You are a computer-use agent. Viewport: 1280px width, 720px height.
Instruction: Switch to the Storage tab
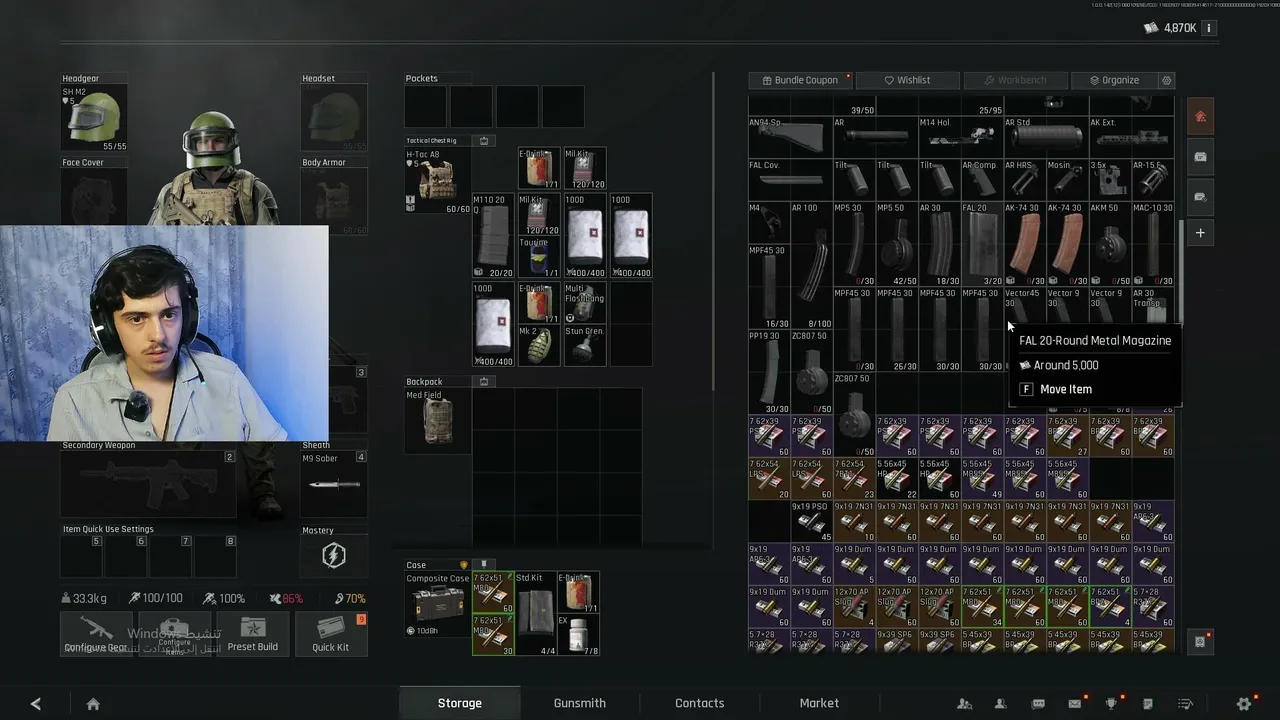tap(460, 703)
